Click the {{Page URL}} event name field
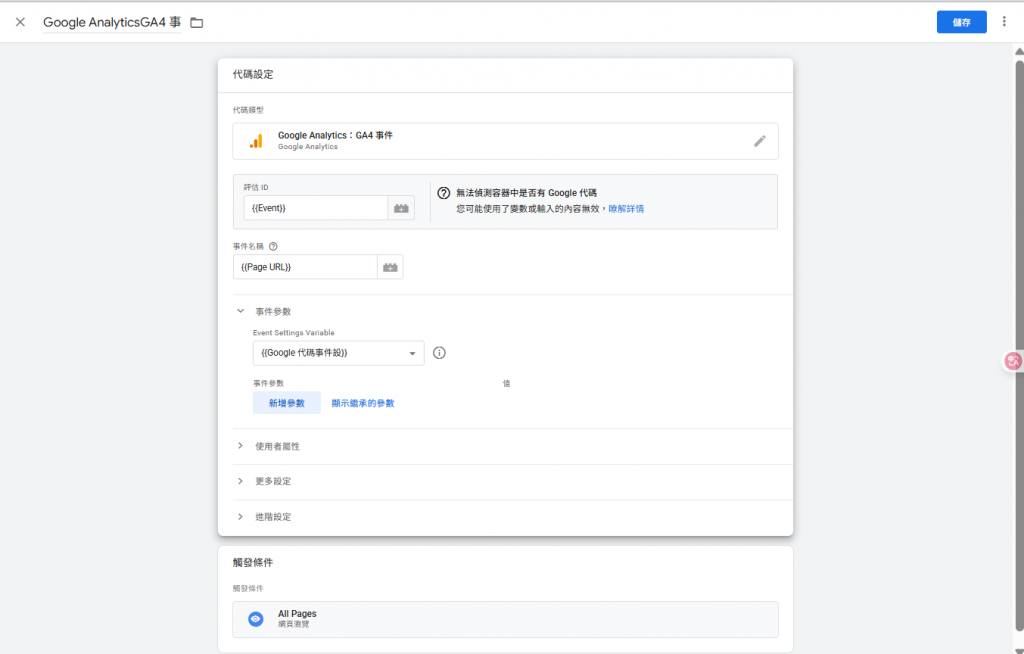This screenshot has width=1024, height=654. pos(305,267)
